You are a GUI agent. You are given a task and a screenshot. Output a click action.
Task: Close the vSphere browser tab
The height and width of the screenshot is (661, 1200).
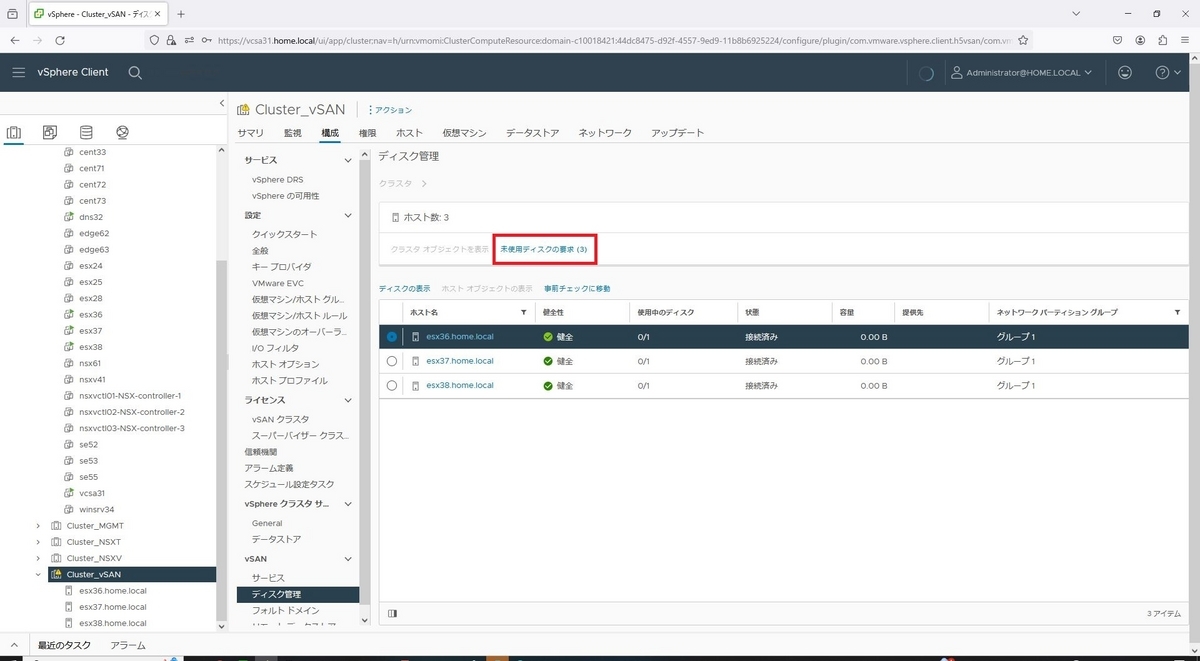157,14
